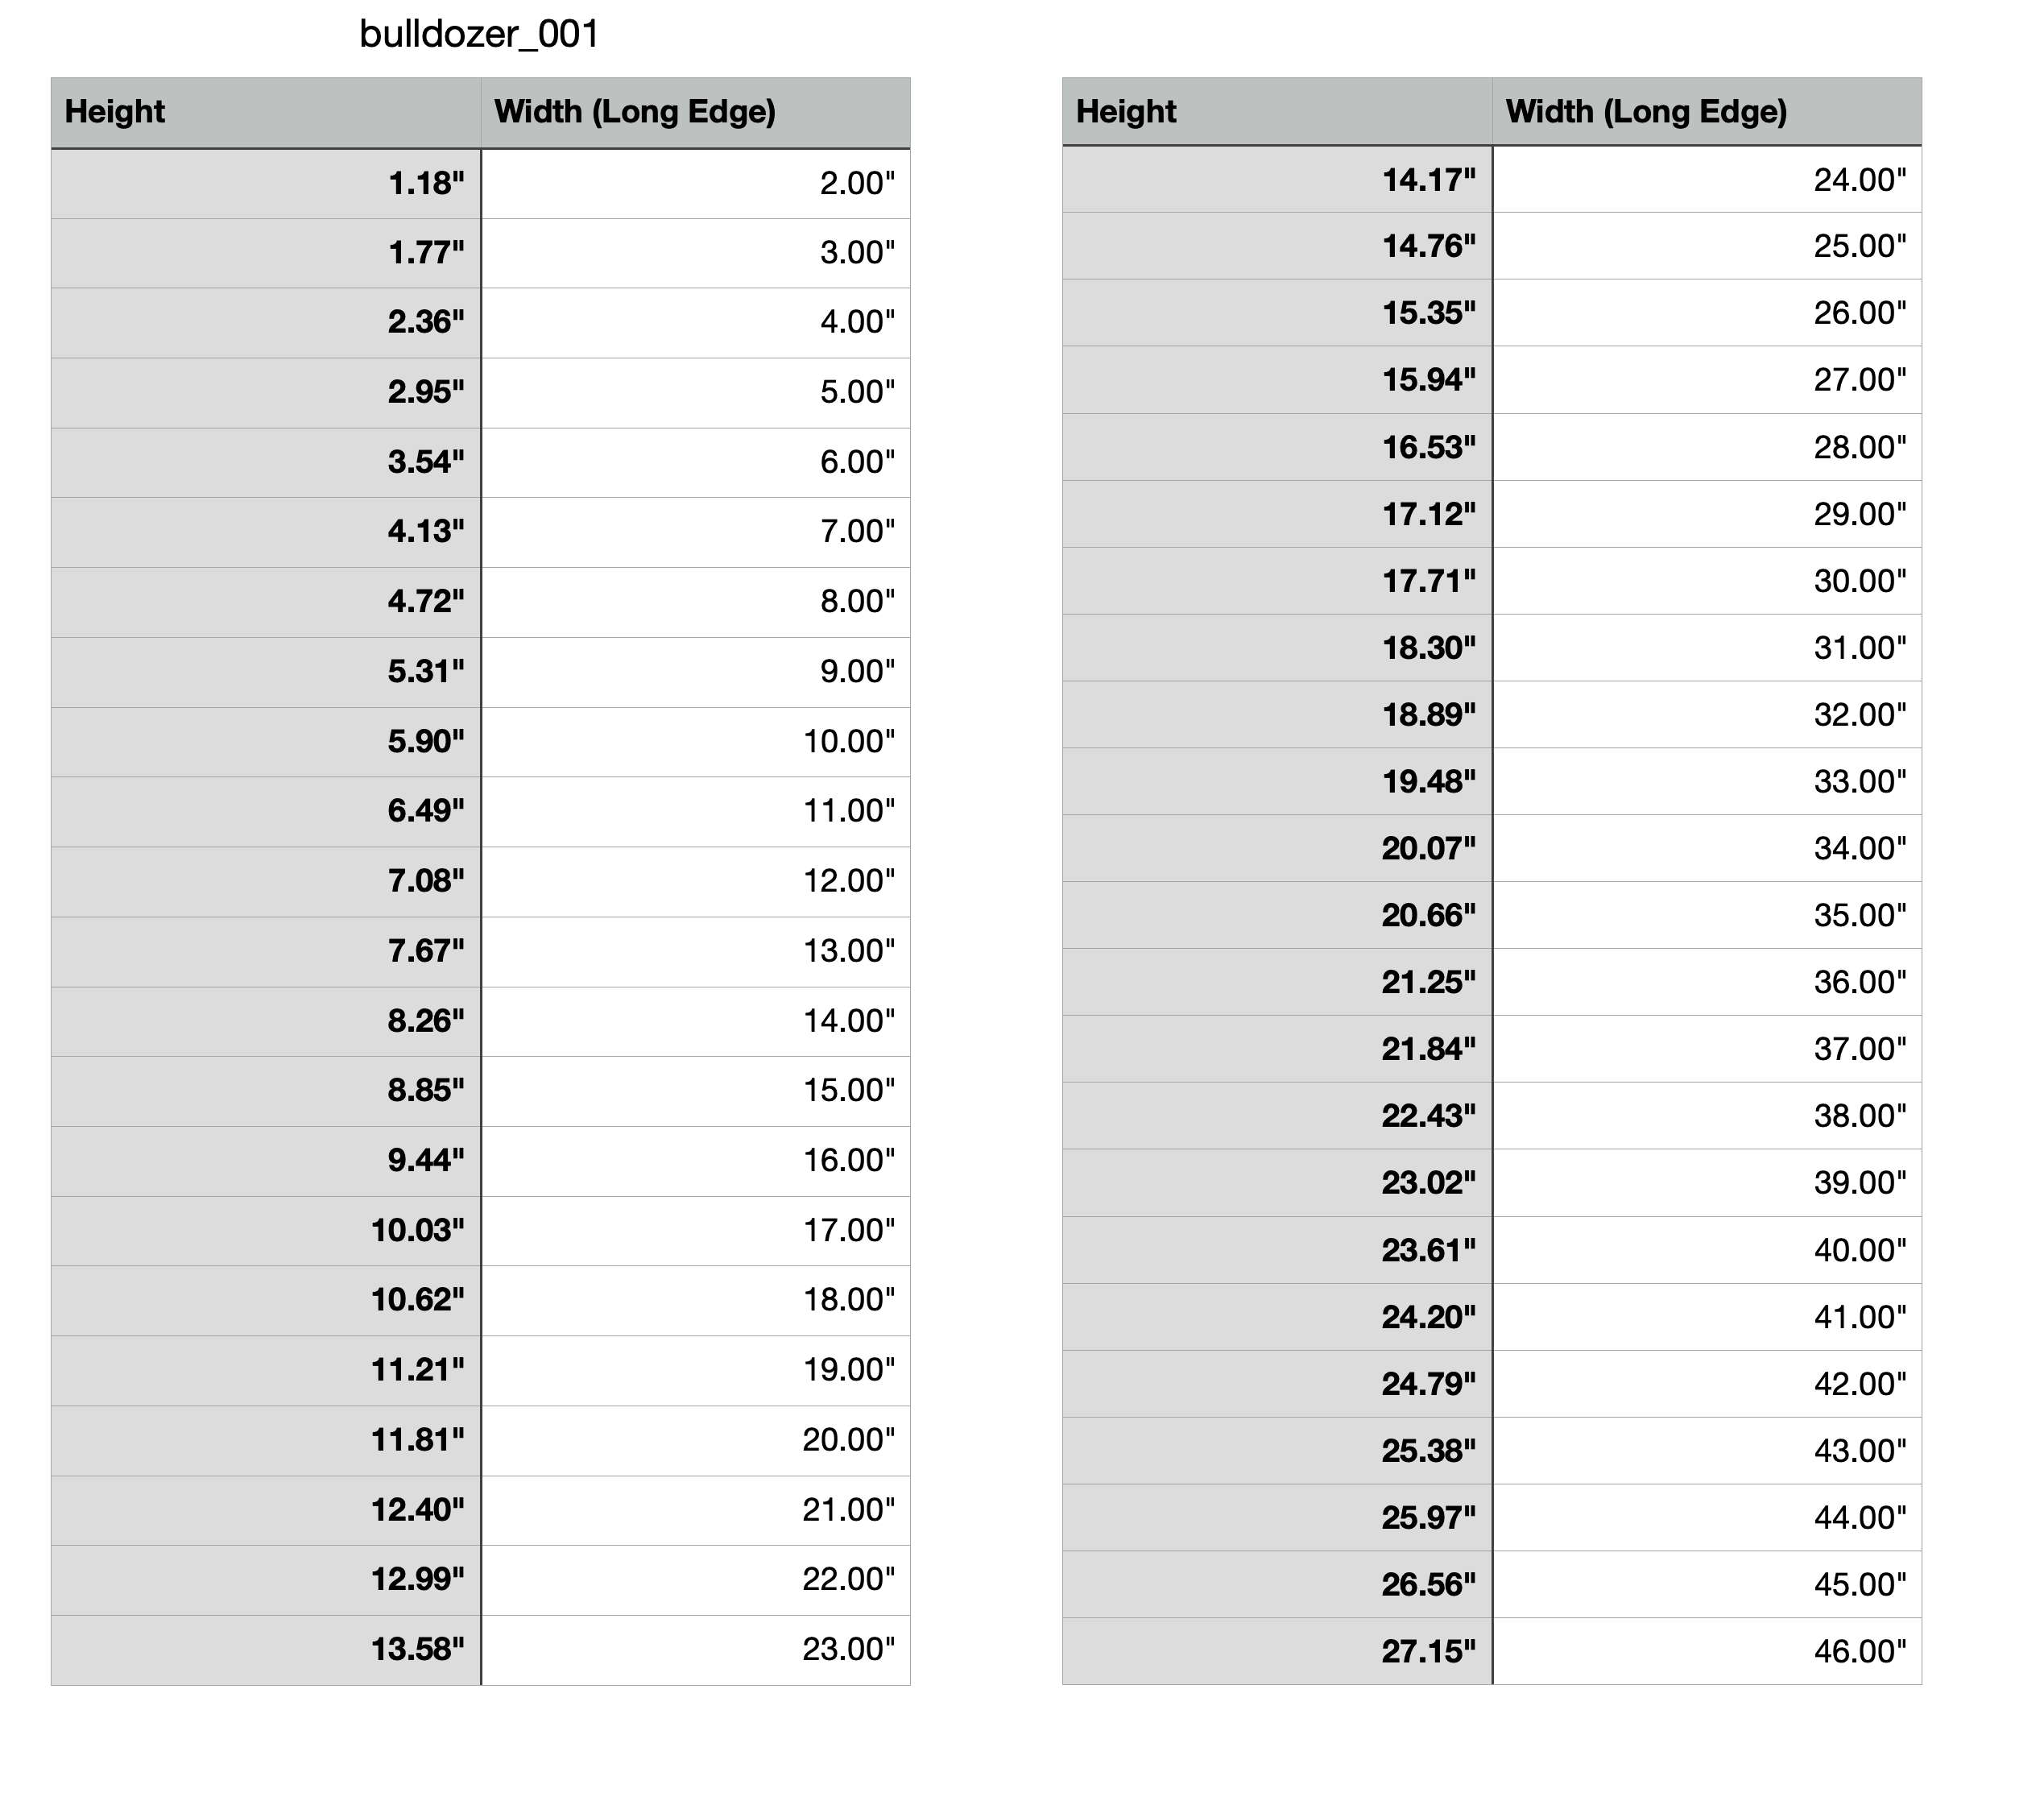The height and width of the screenshot is (1801, 2044).
Task: Select the 14.17" height cell
Action: (1428, 180)
